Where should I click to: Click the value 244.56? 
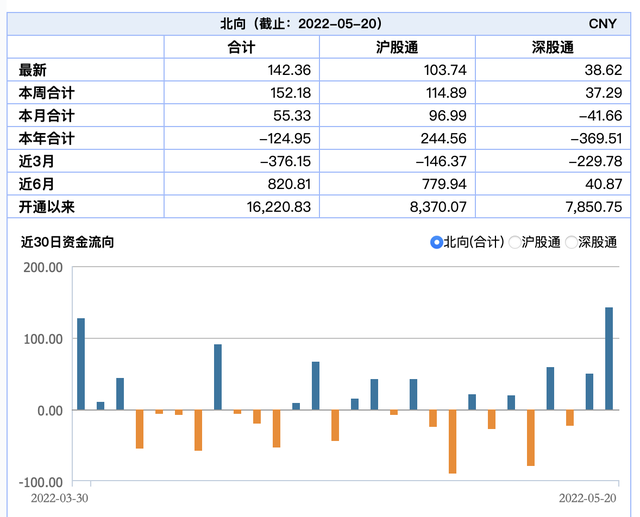(x=444, y=138)
